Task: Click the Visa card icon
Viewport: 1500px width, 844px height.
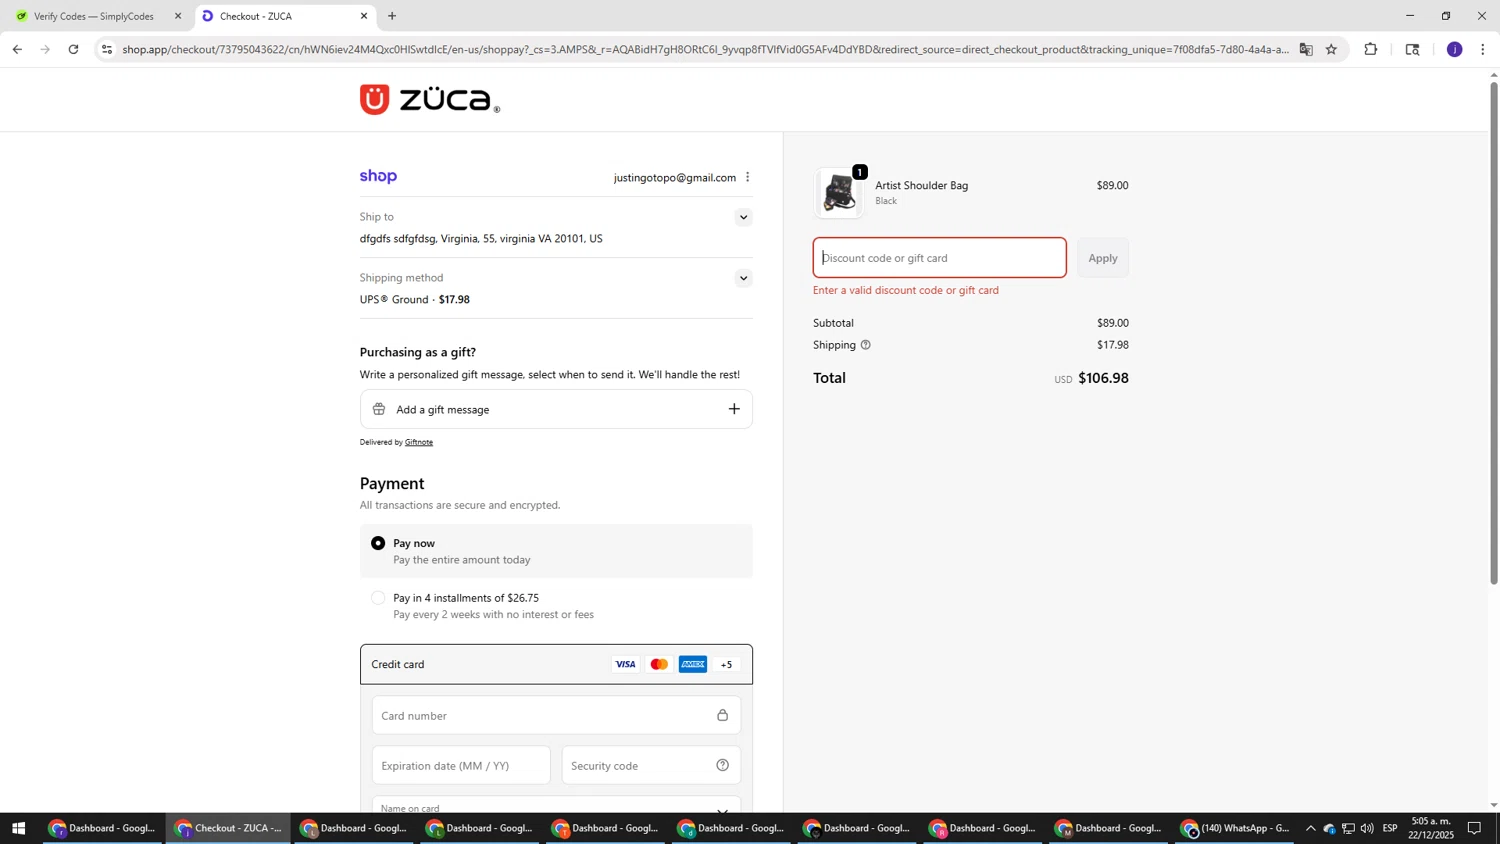Action: 625,665
